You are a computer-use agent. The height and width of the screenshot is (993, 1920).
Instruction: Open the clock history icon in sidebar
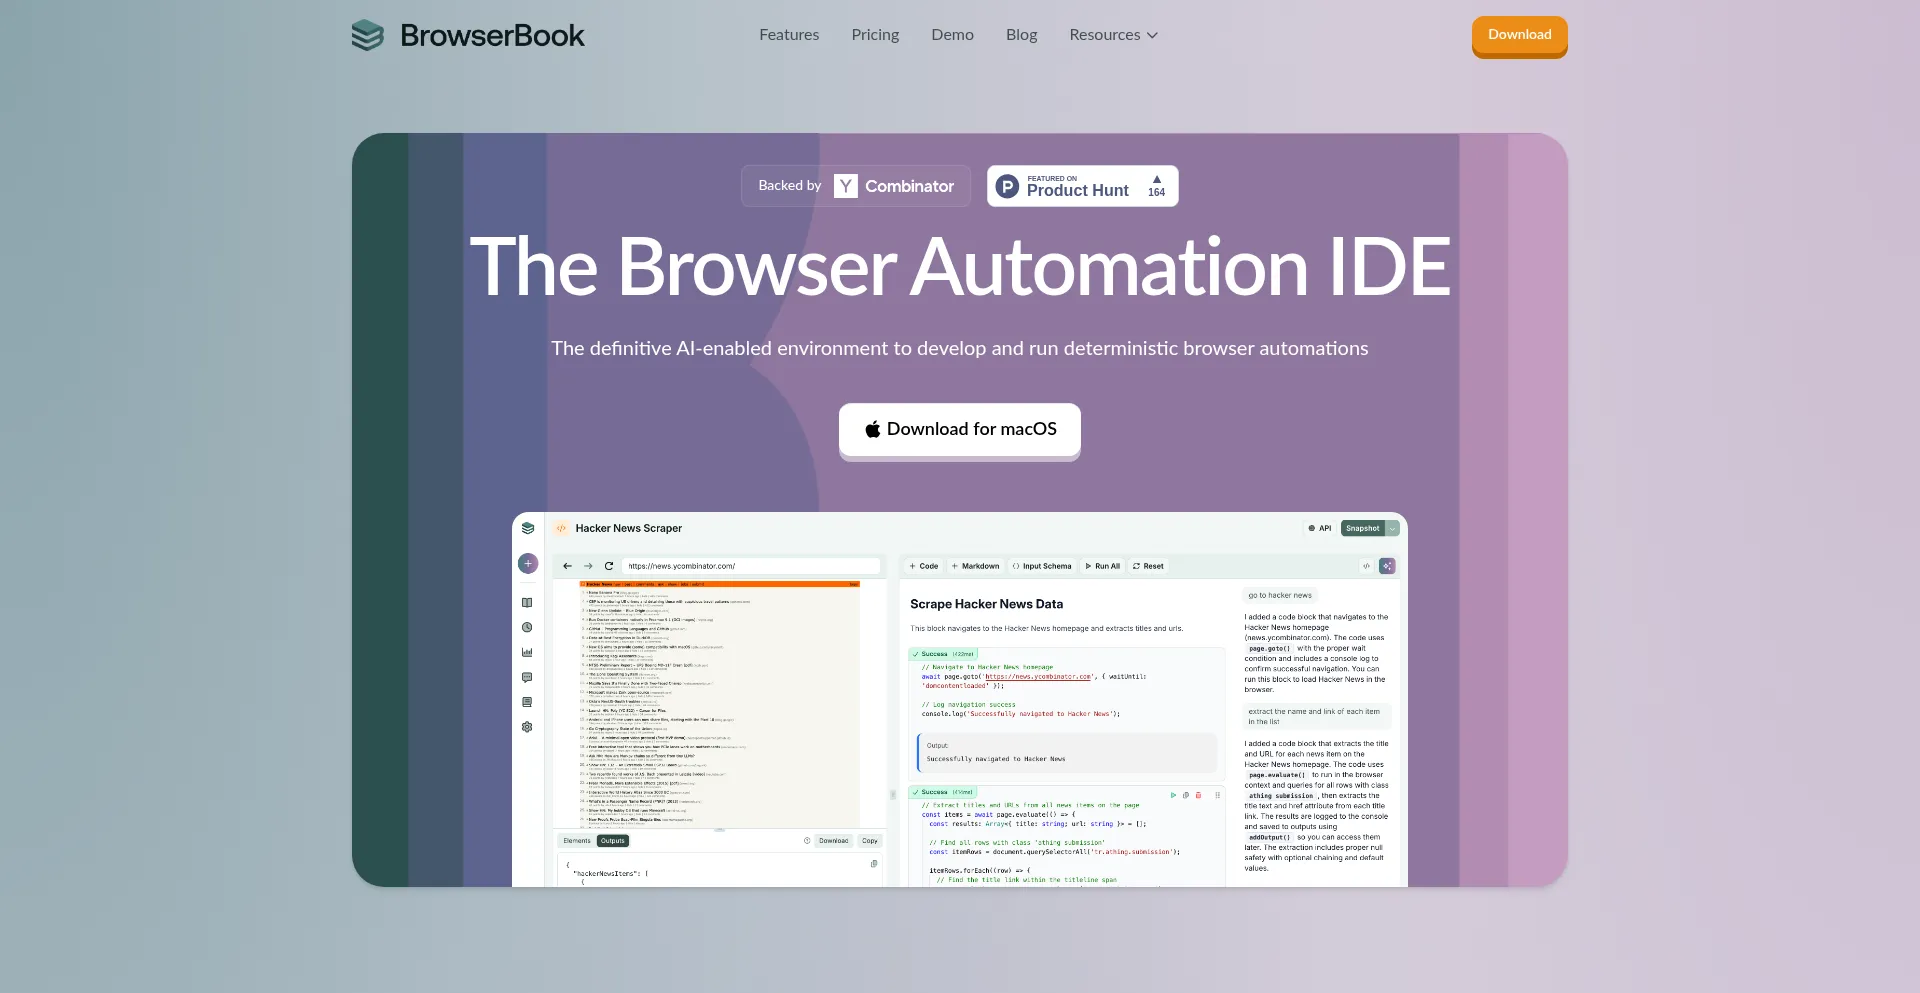(527, 628)
